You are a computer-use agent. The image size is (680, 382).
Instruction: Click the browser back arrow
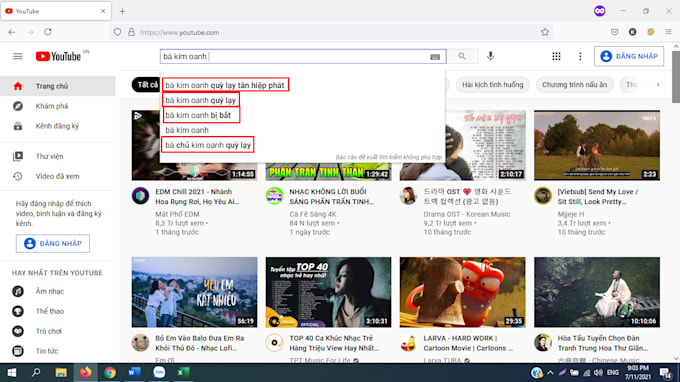[x=12, y=32]
